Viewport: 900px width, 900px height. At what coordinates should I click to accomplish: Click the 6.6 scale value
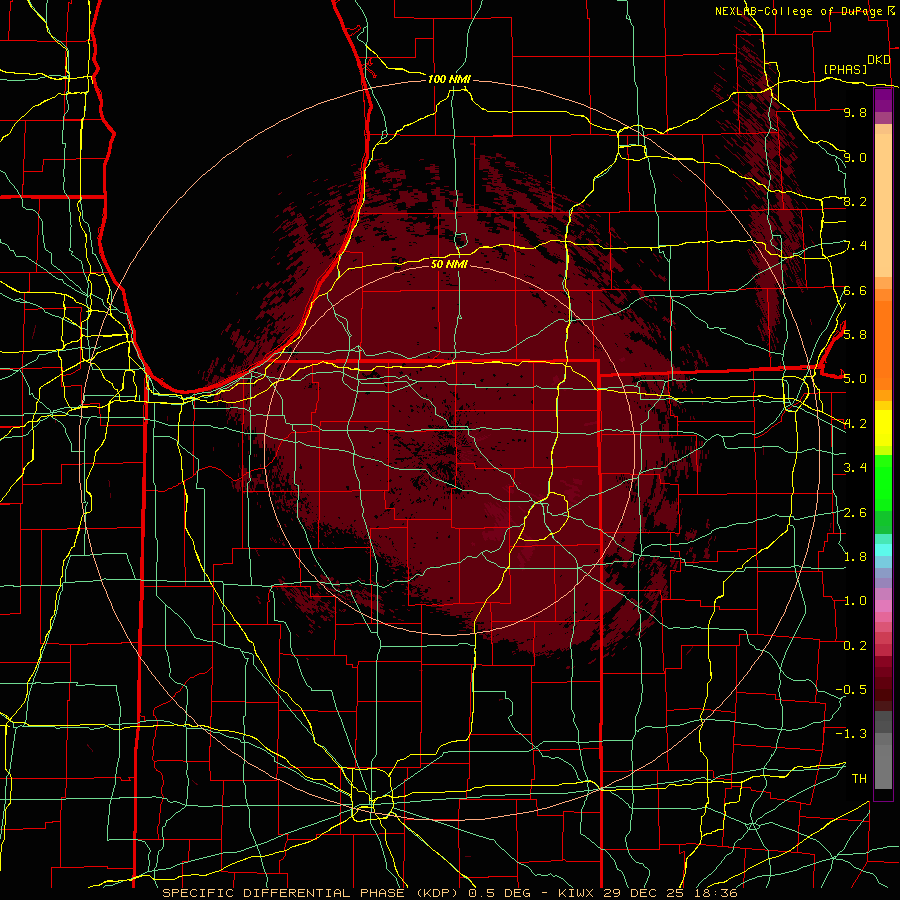pos(855,290)
